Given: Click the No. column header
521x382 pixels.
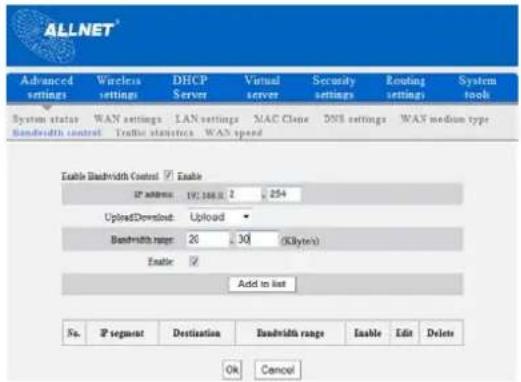Looking at the screenshot, I should click(x=74, y=333).
